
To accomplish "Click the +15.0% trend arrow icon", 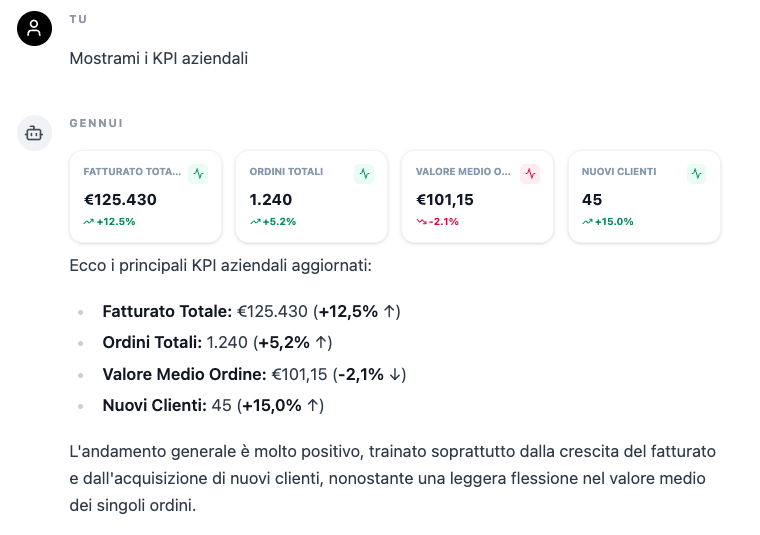I will (587, 221).
